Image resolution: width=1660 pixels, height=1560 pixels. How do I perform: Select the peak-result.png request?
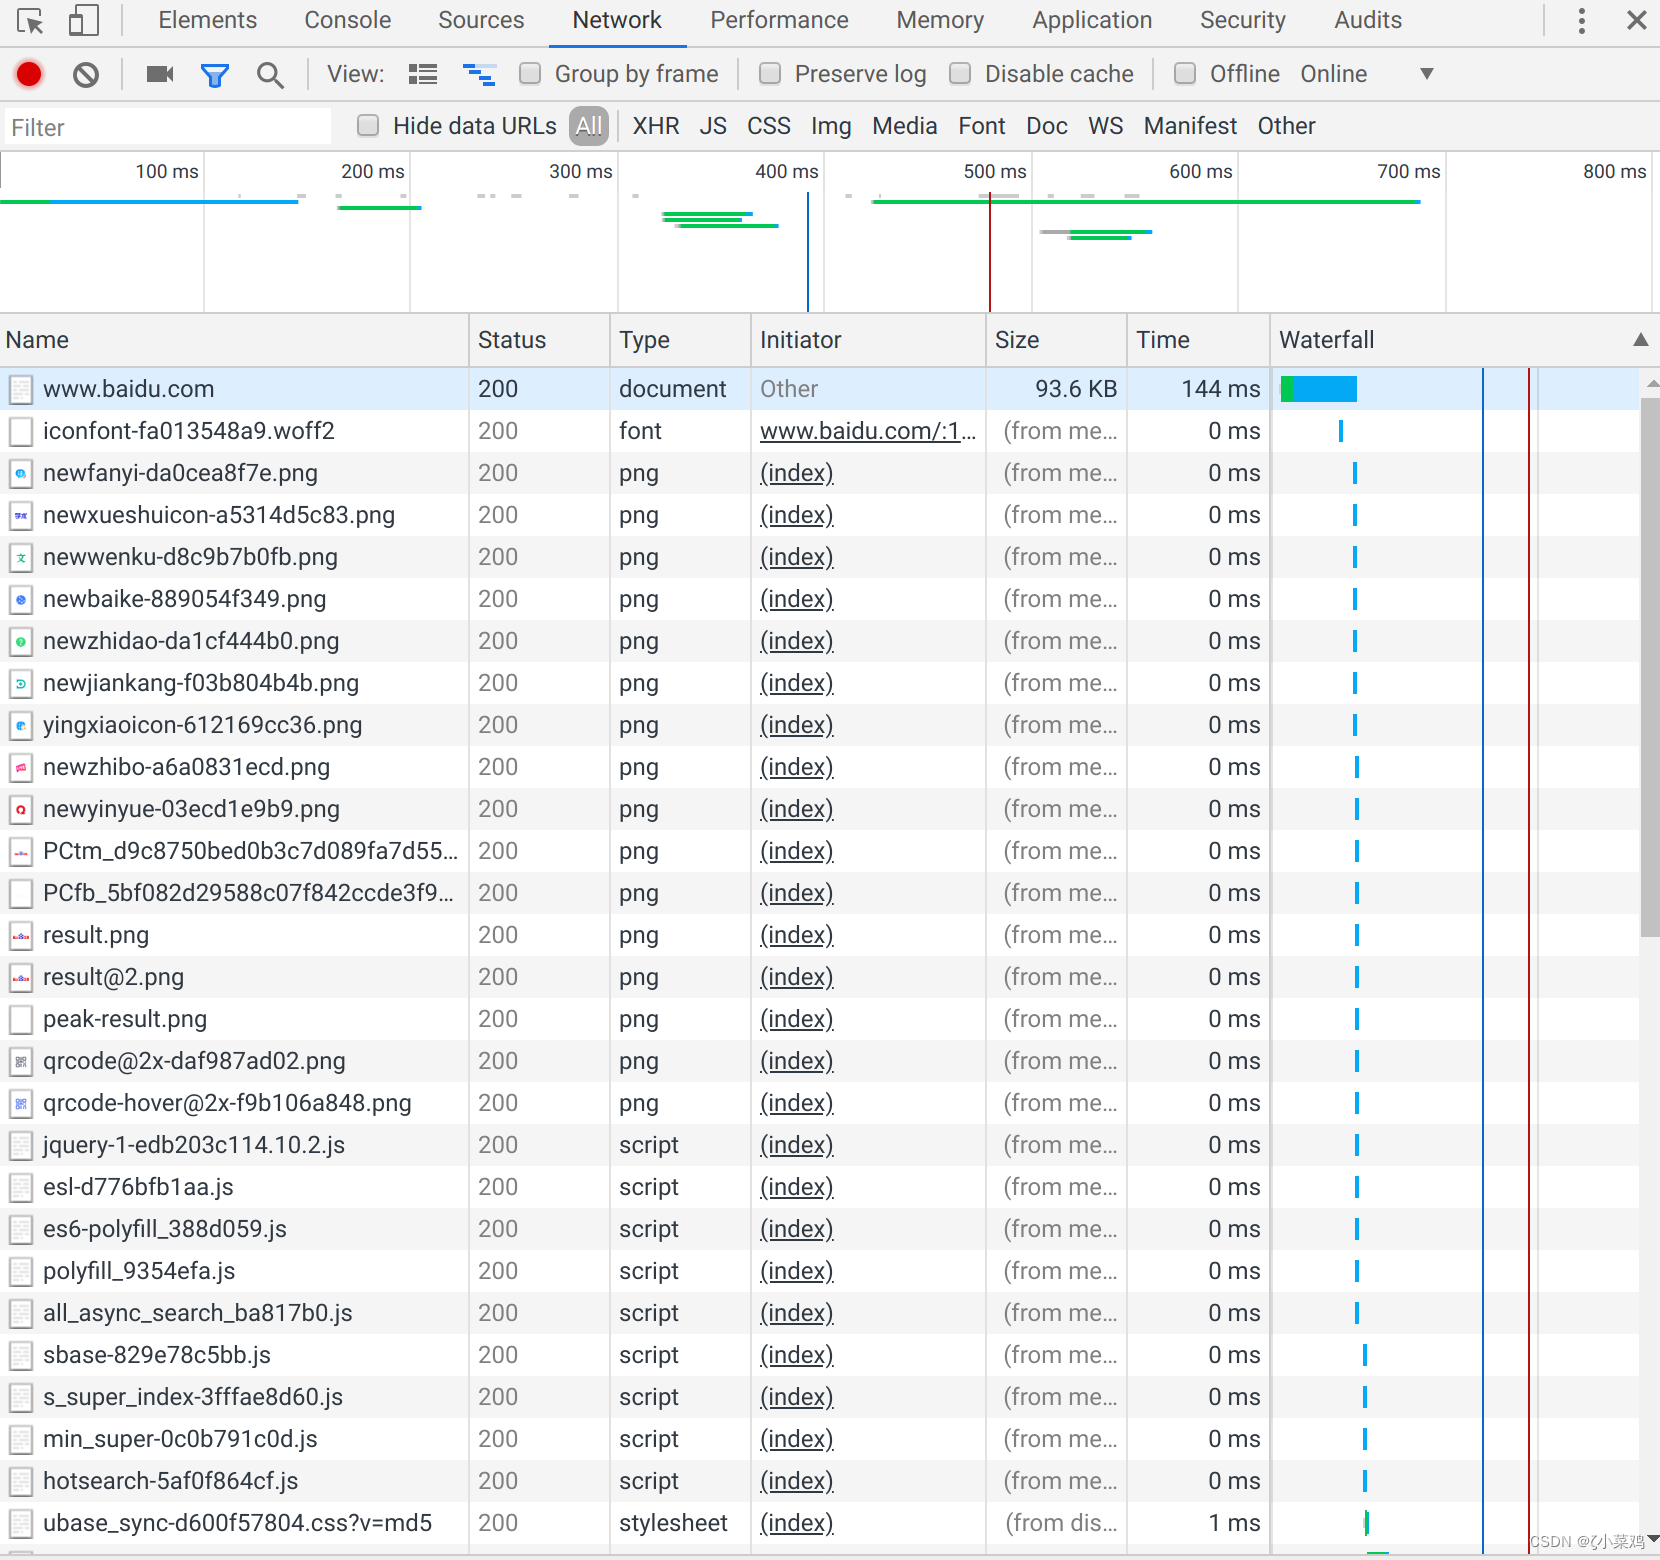point(125,1019)
